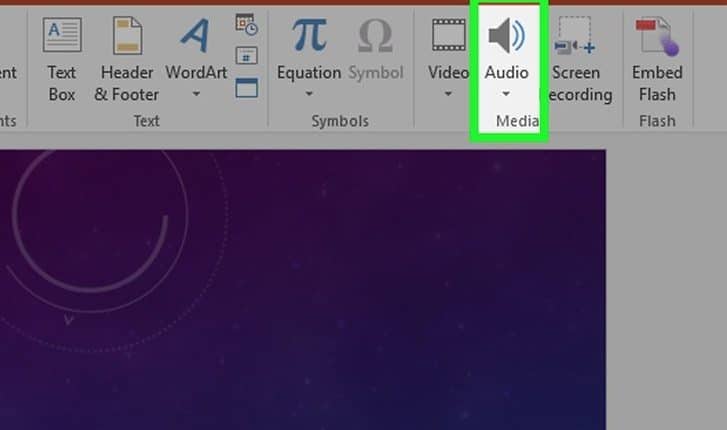The width and height of the screenshot is (727, 430).
Task: Insert Date & Time icon
Action: pos(246,25)
